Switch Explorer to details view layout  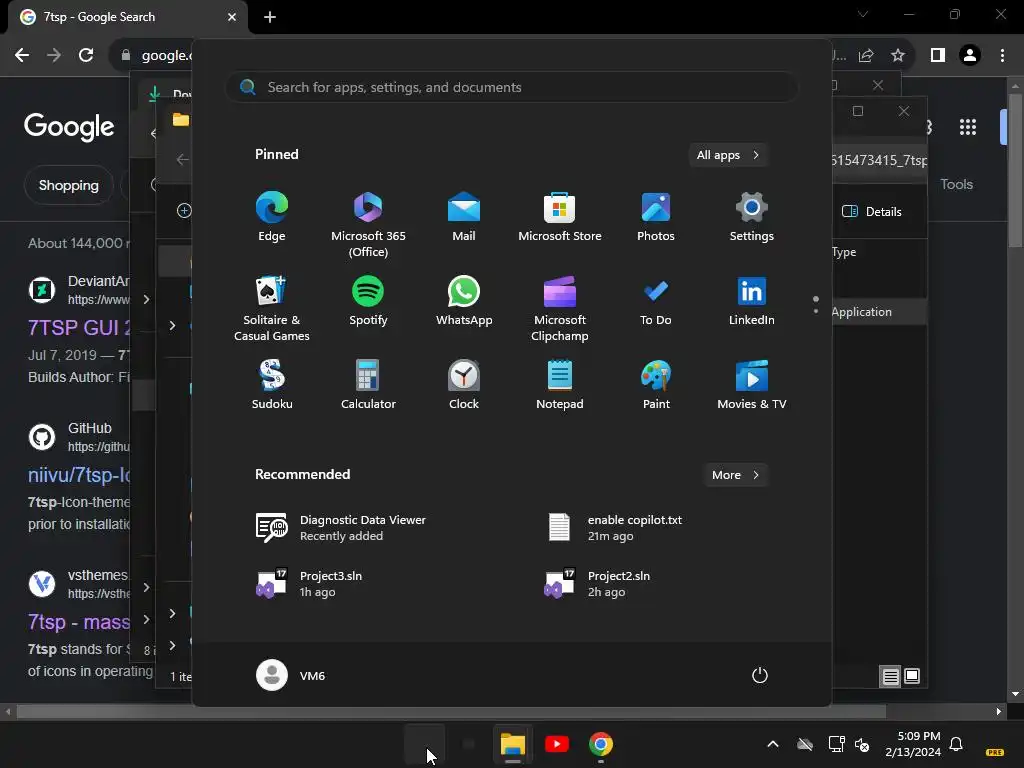click(891, 676)
